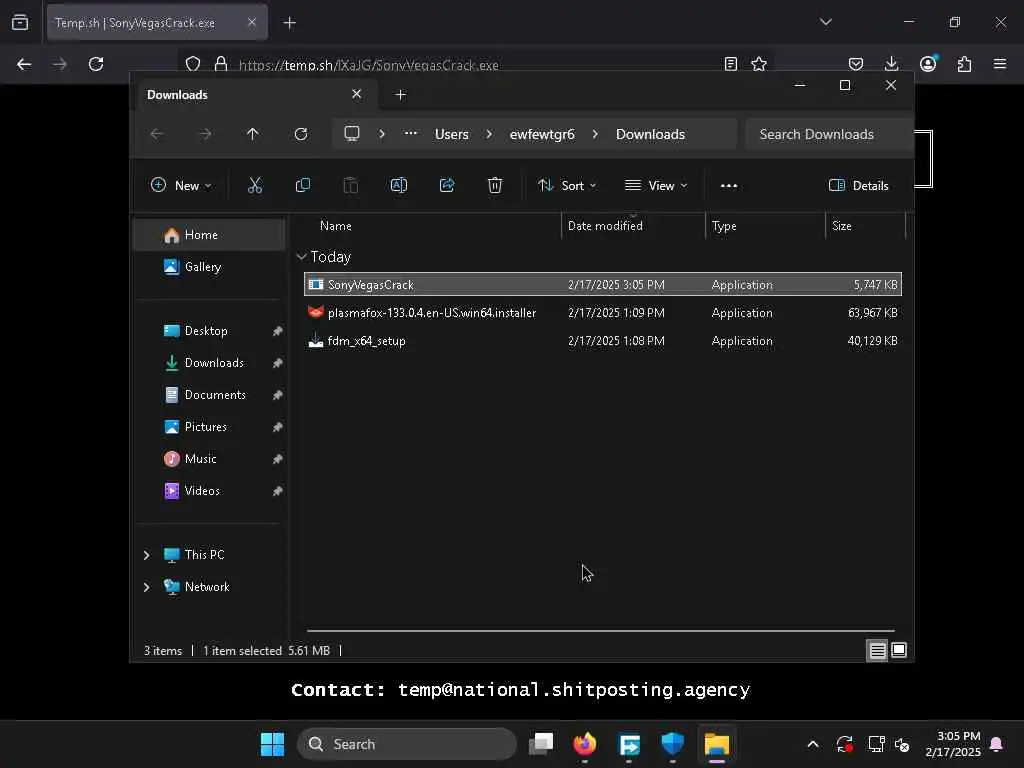Expand the Network tree node

[146, 587]
